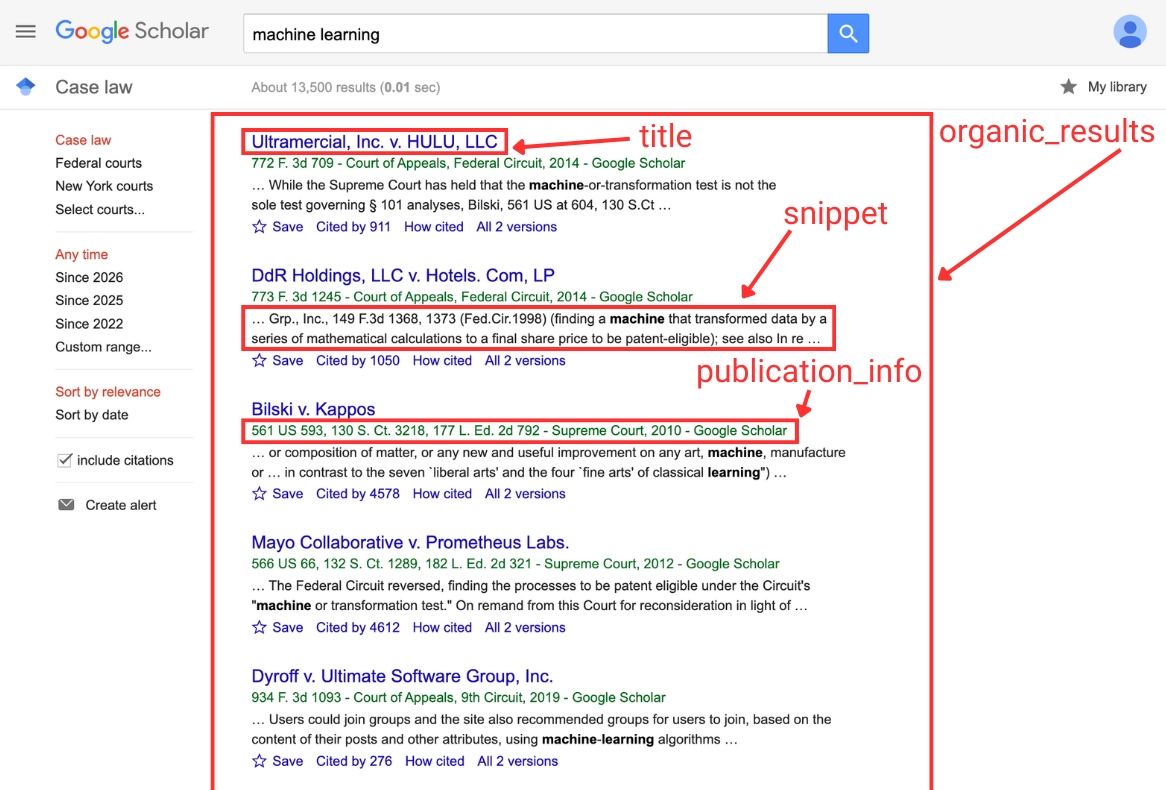Click the Create alert envelope icon
1166x790 pixels.
pos(66,504)
